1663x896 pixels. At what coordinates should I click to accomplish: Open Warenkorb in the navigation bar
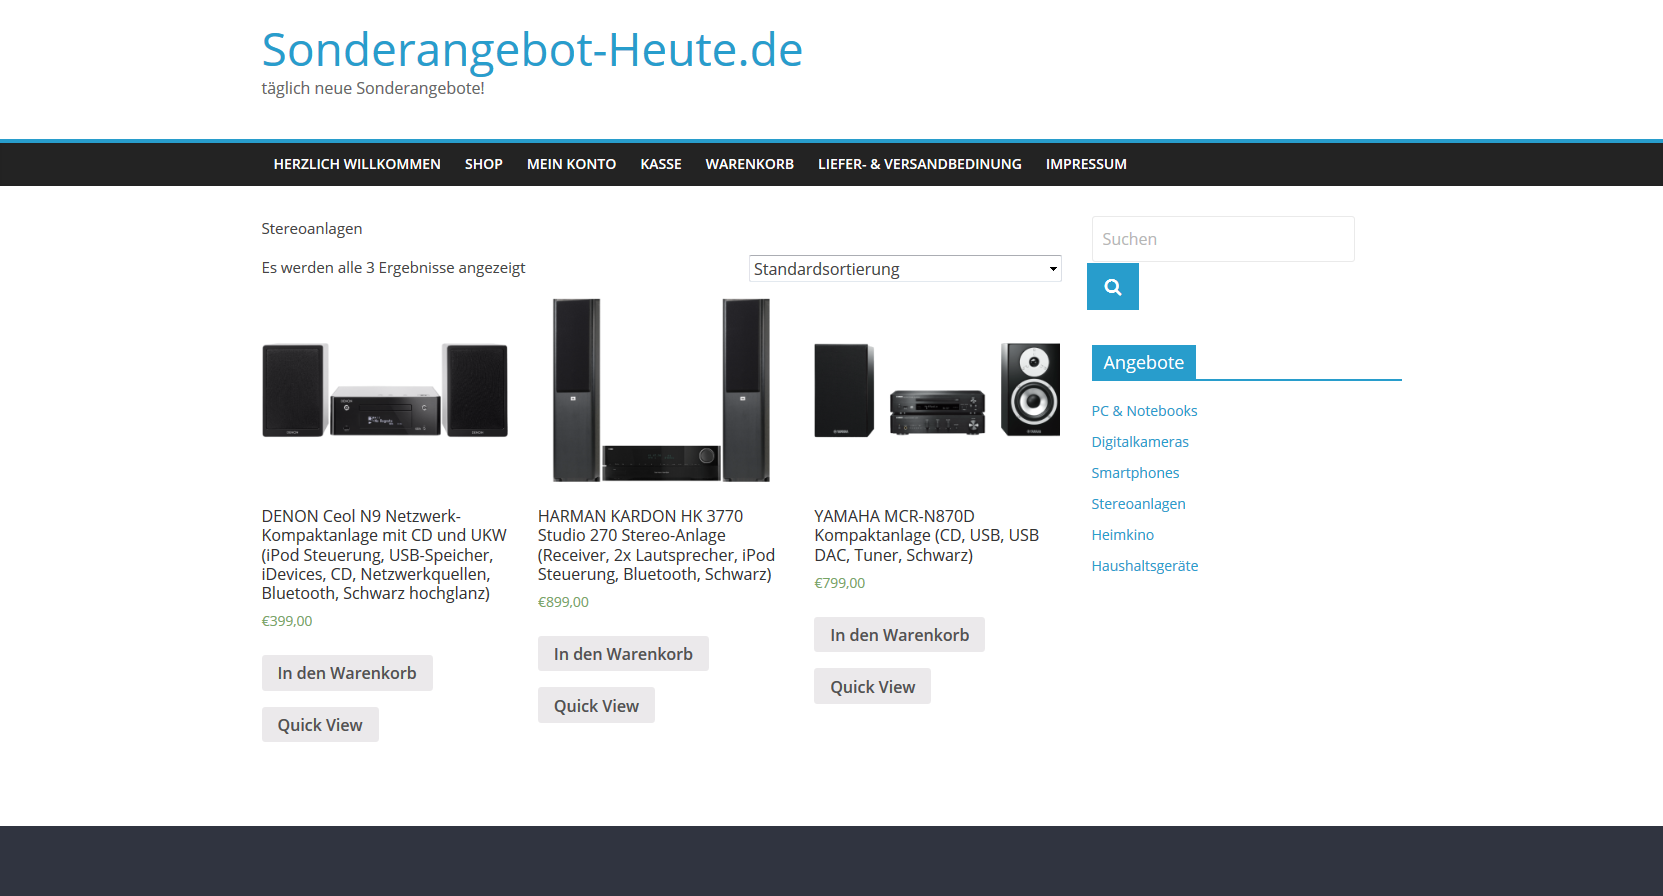pos(750,164)
